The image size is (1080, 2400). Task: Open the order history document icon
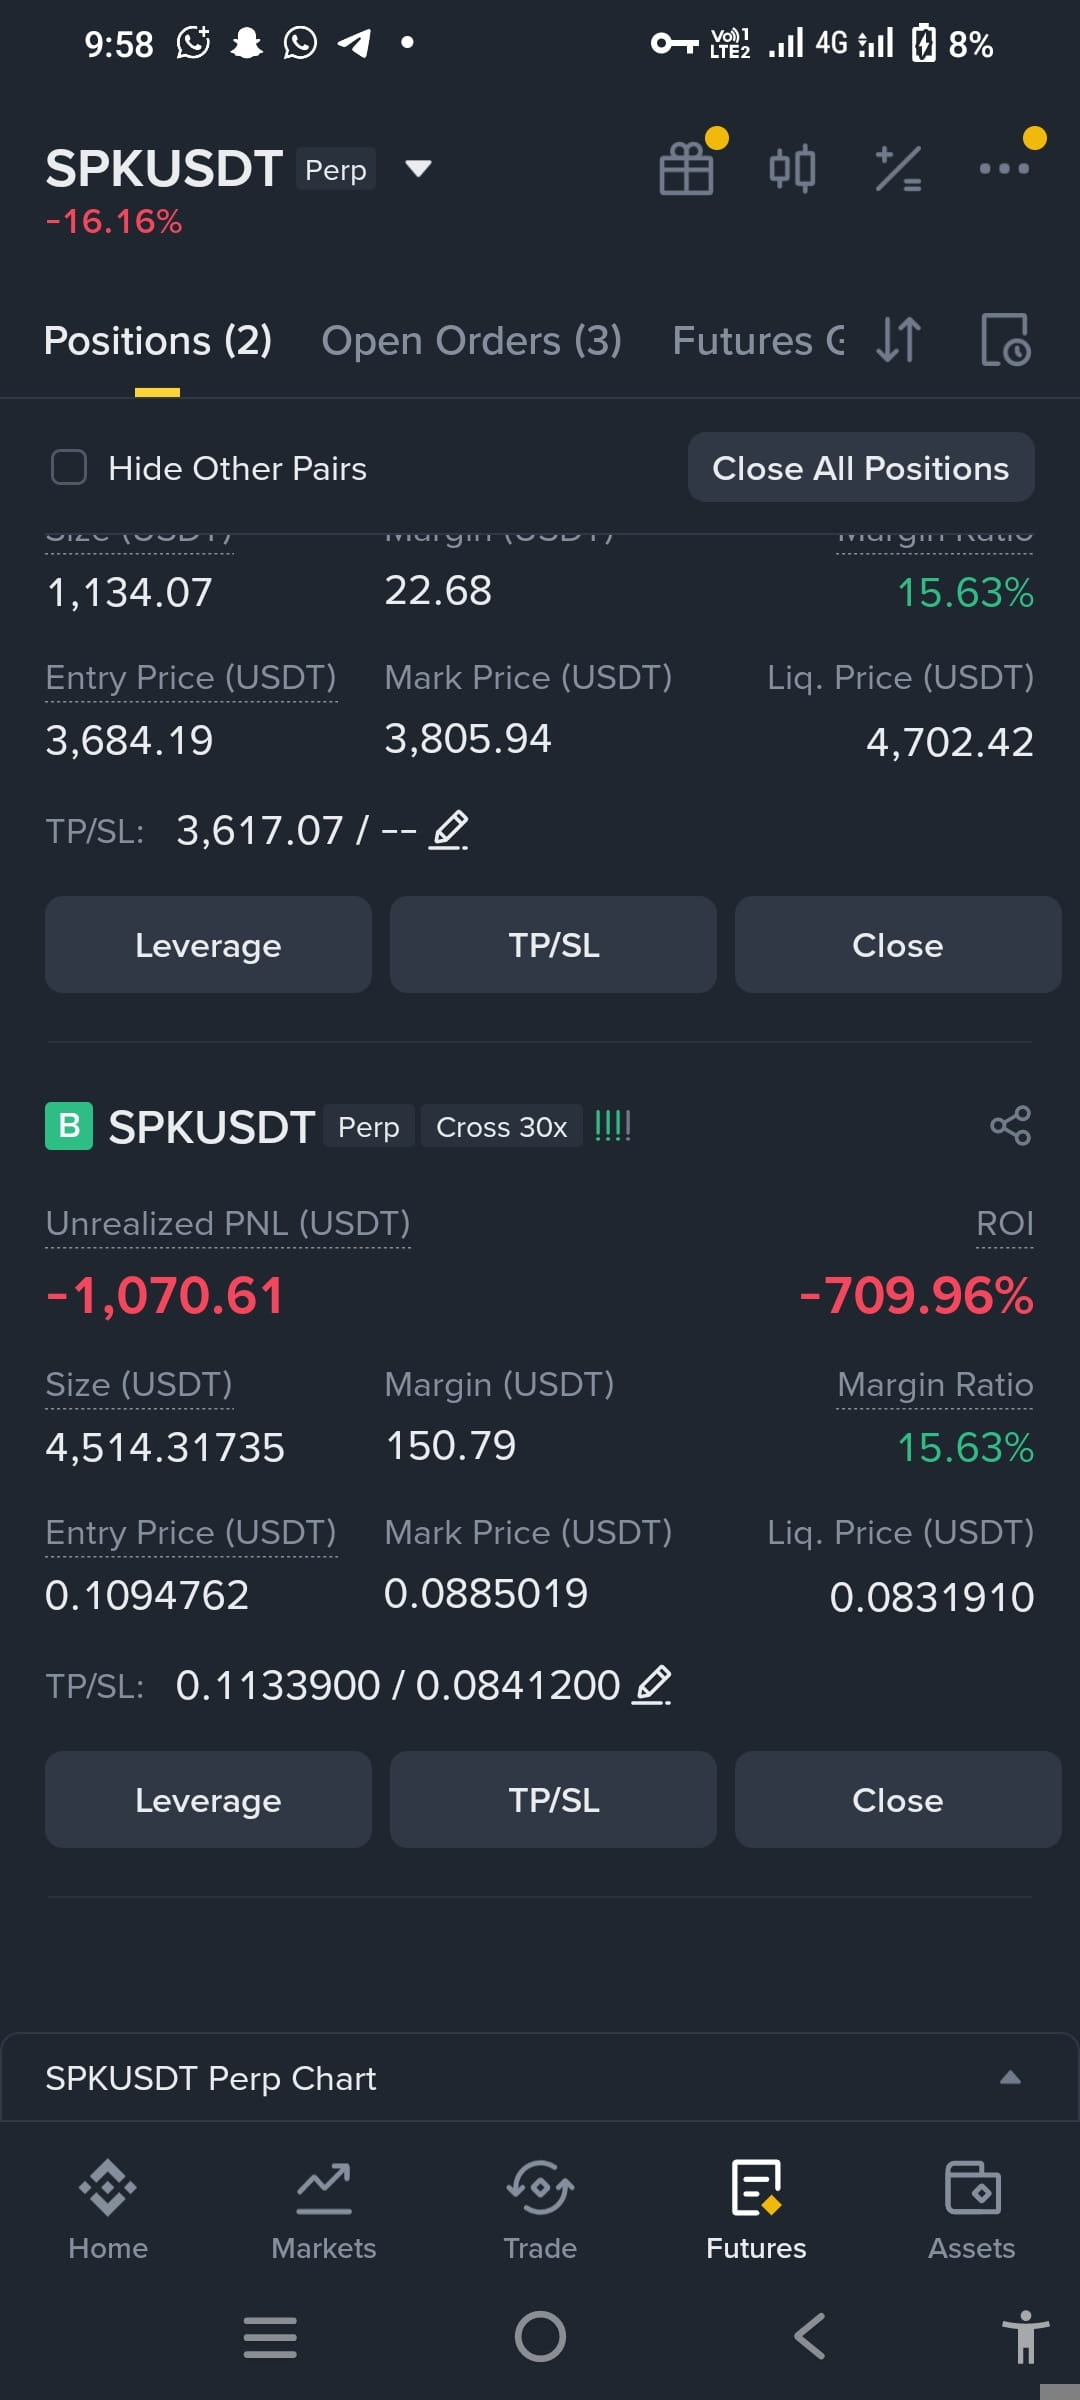(x=1005, y=340)
